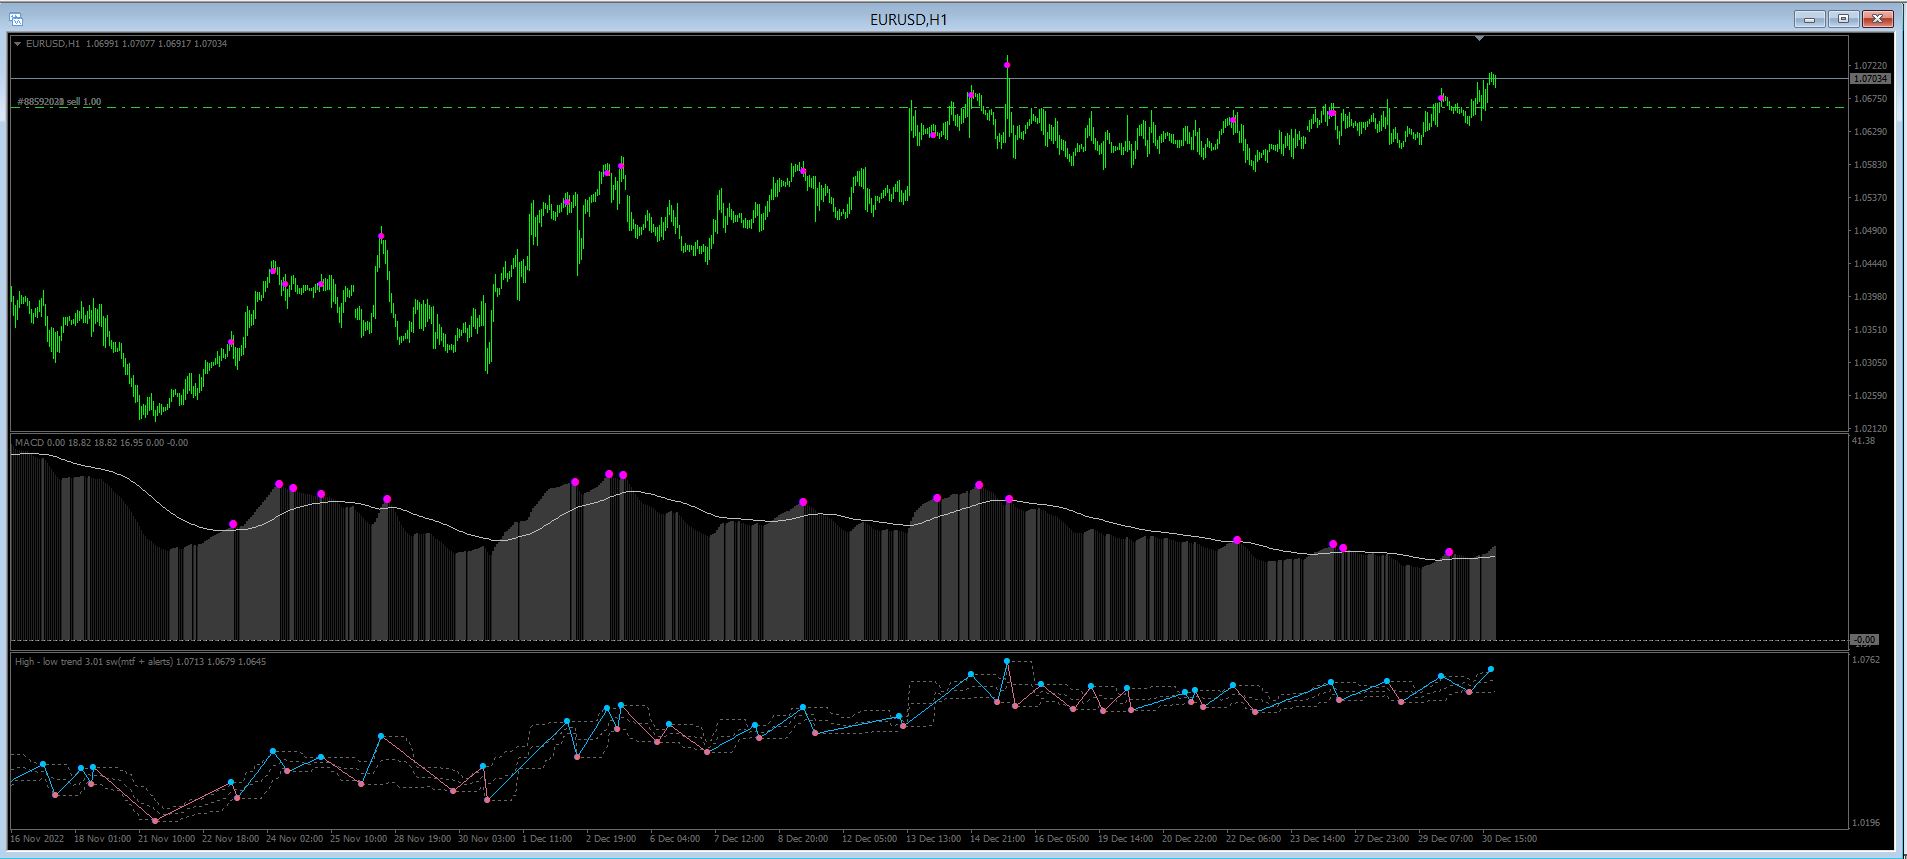
Task: Click the '6 Dec 04:00' time label
Action: 676,839
